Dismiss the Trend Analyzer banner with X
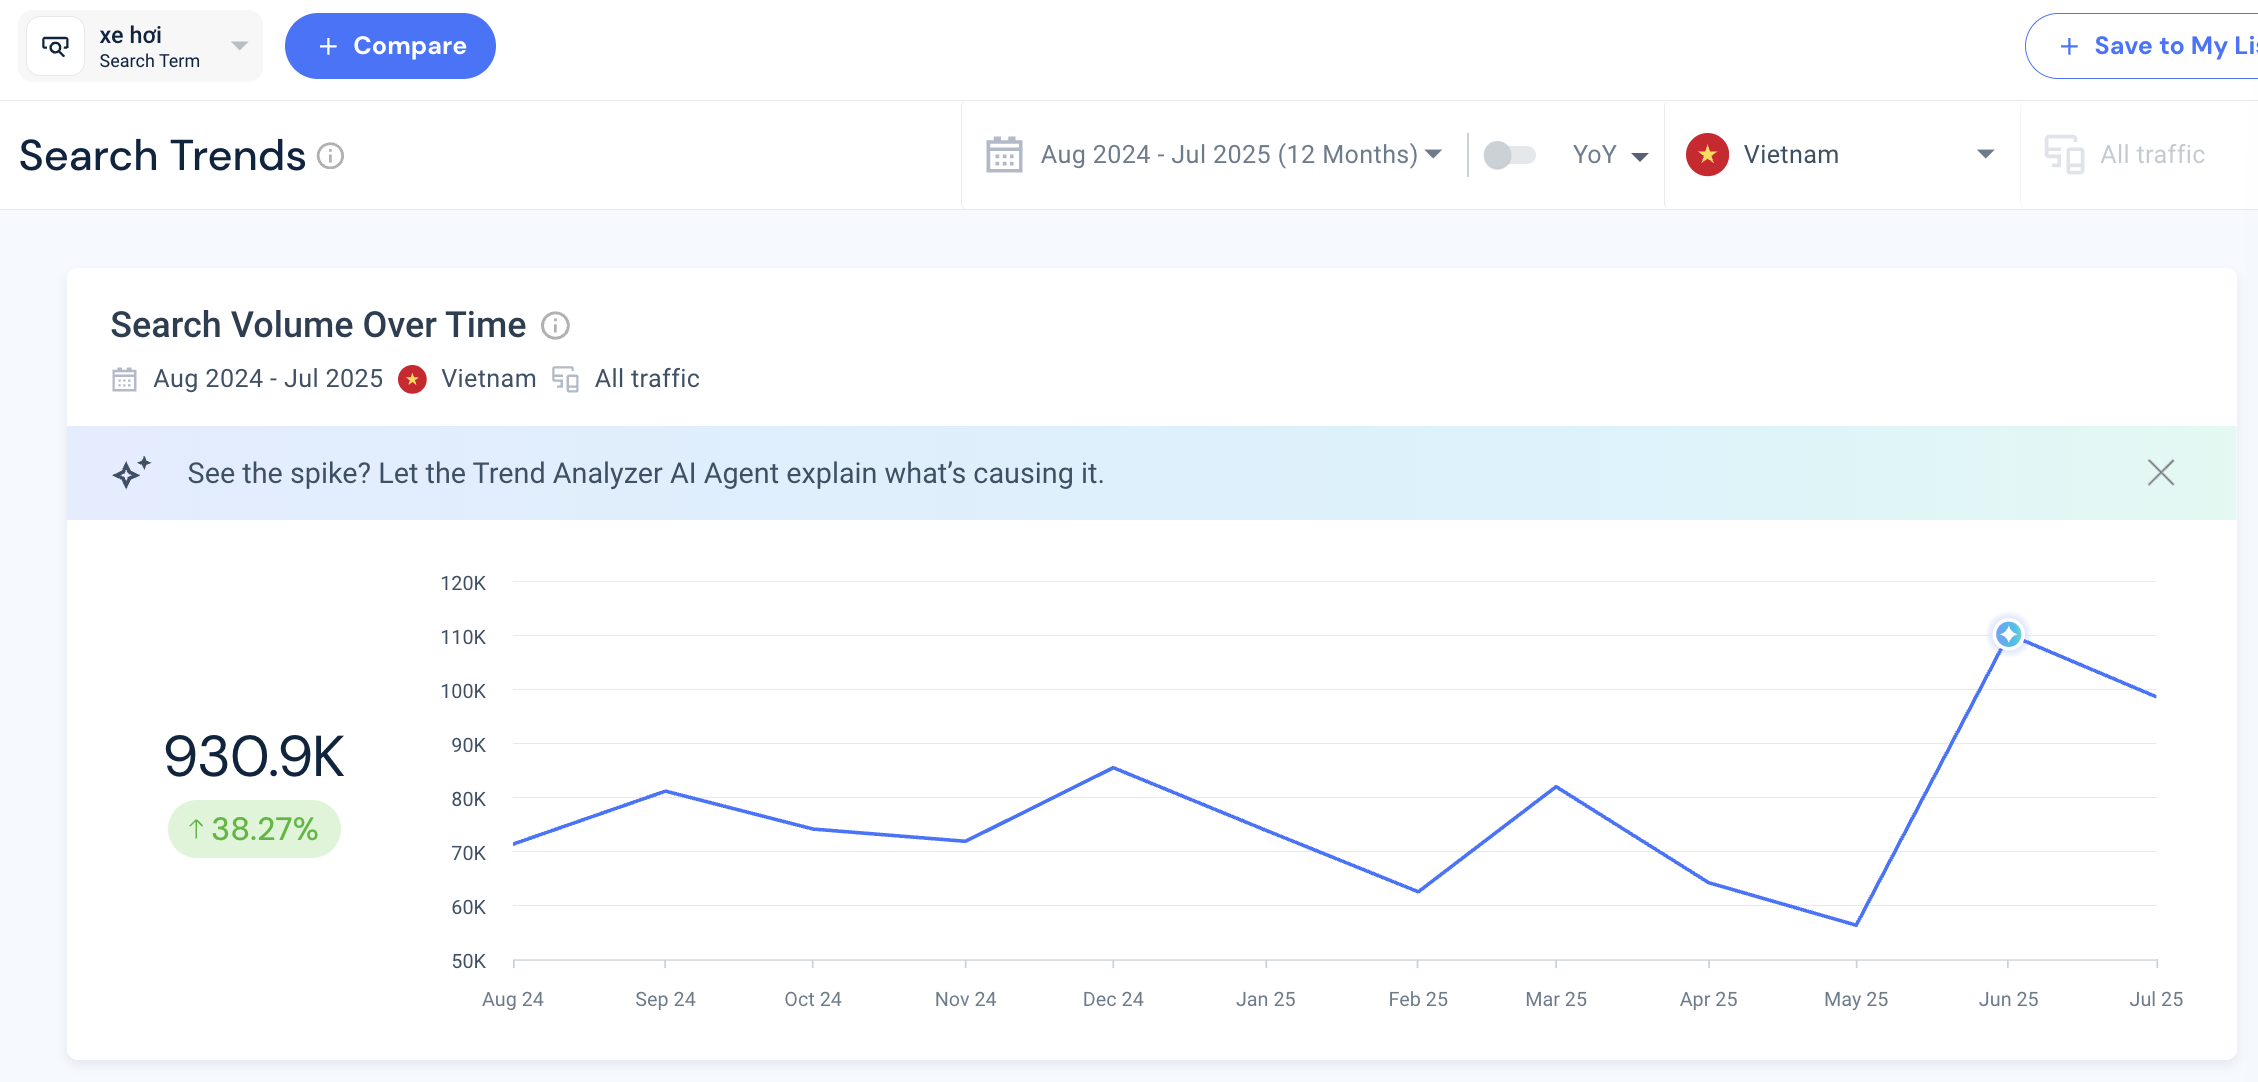Screen dimensions: 2258x1082 click(2161, 473)
